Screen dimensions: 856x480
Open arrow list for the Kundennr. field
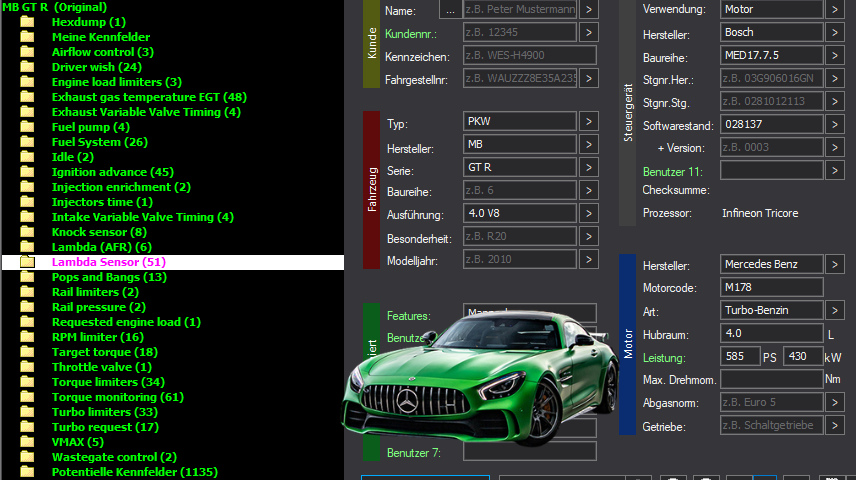(x=589, y=33)
